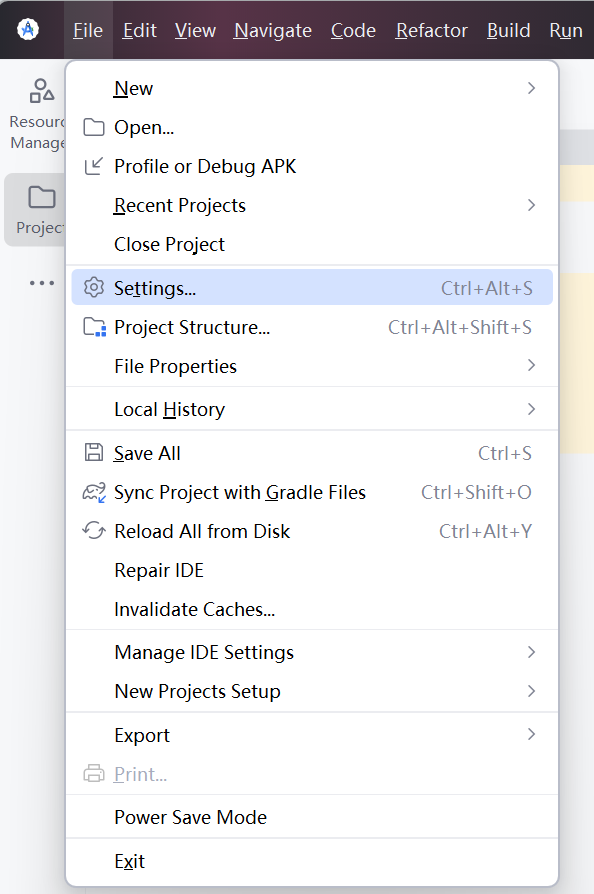
Task: Click the Save All floppy disk icon
Action: (93, 453)
